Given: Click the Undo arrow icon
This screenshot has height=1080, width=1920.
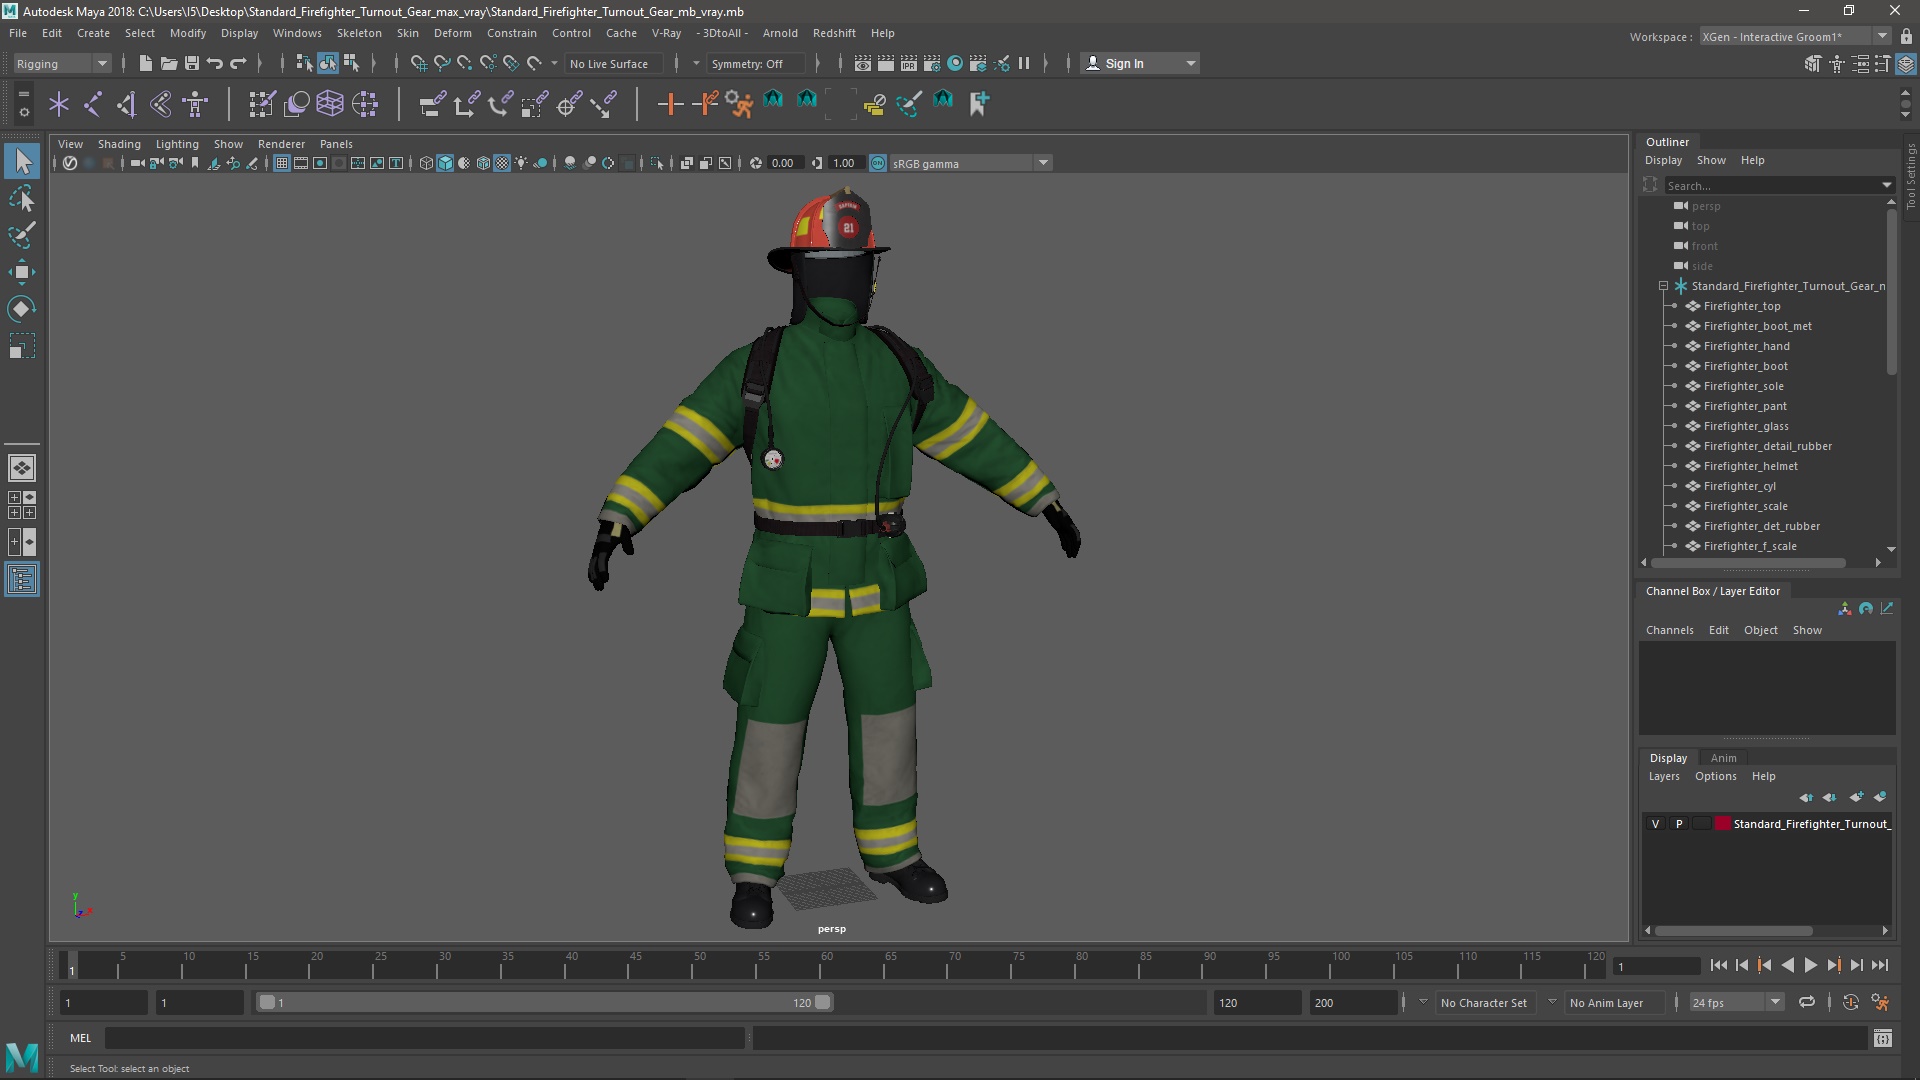Looking at the screenshot, I should [x=214, y=63].
